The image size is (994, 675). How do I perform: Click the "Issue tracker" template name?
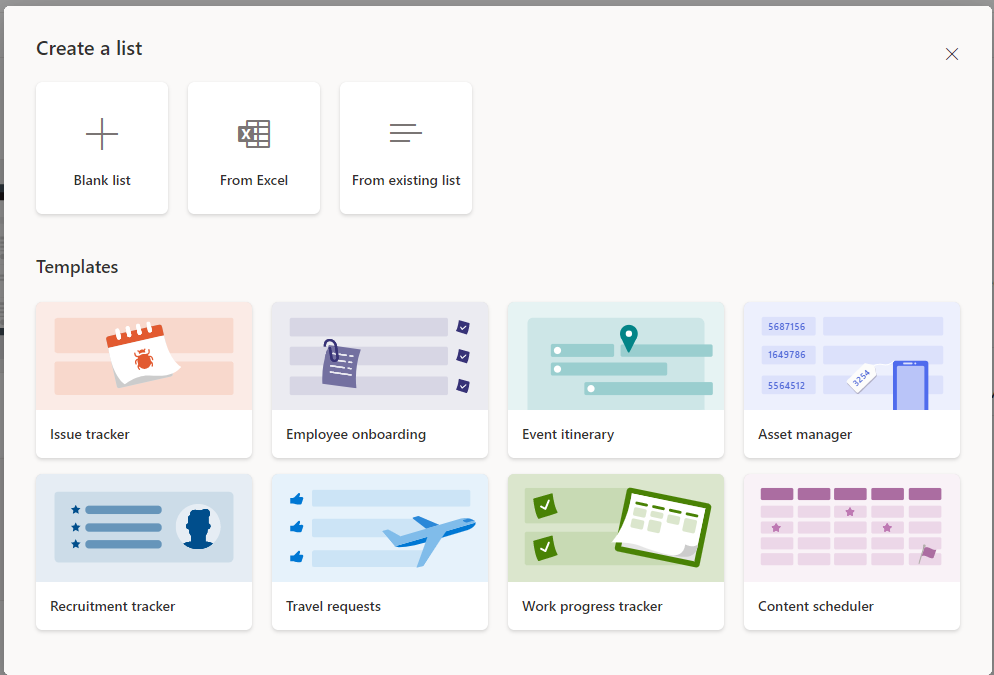pyautogui.click(x=90, y=434)
